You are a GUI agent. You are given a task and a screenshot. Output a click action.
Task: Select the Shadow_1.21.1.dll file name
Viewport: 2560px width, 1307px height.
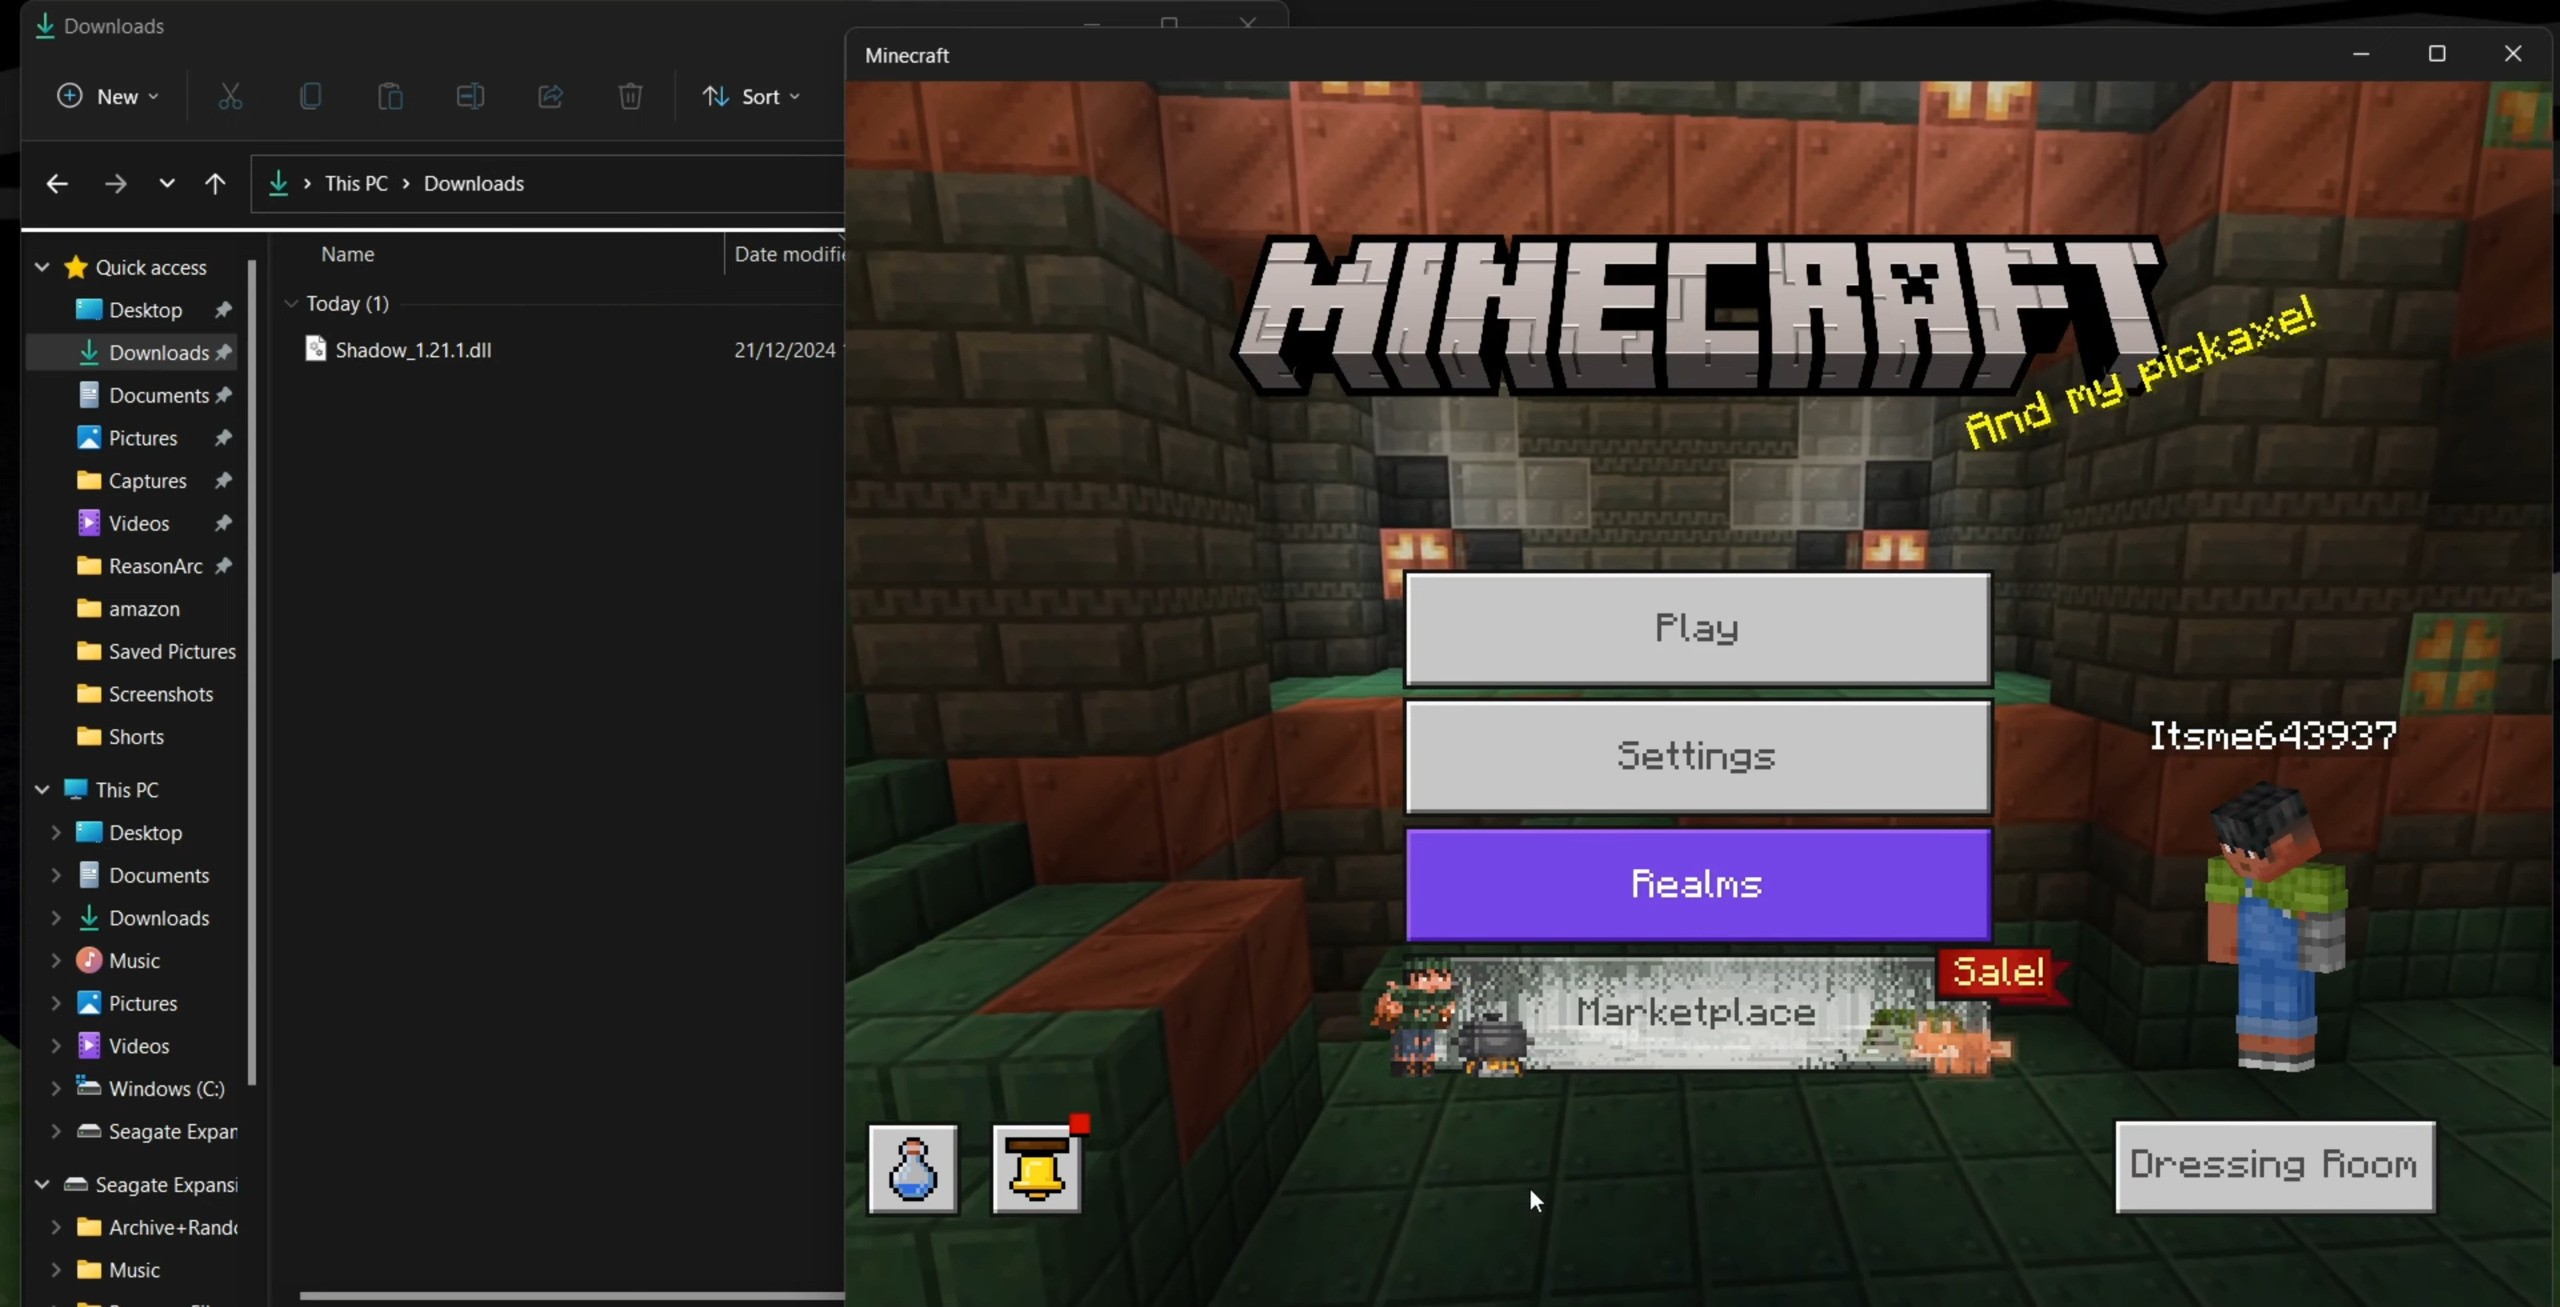(413, 350)
